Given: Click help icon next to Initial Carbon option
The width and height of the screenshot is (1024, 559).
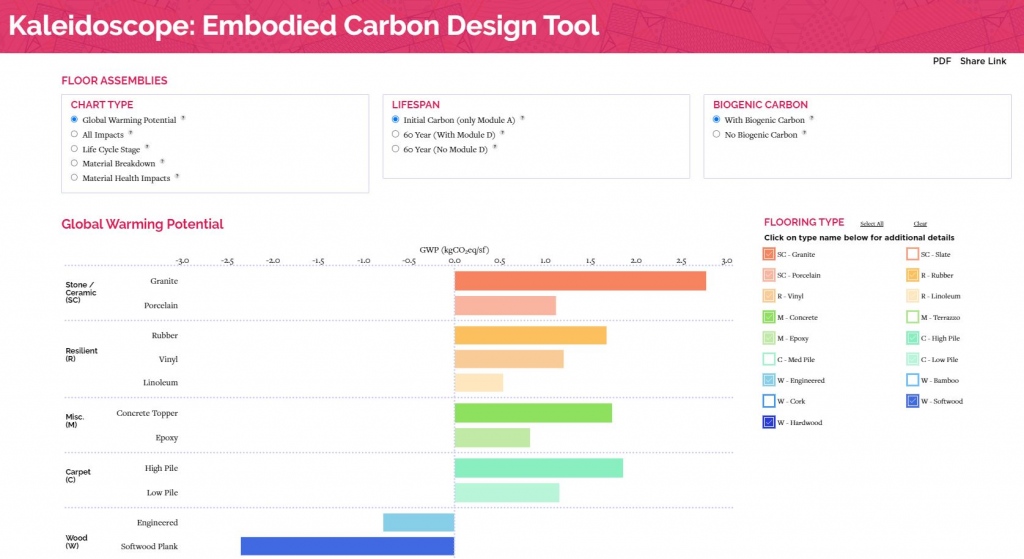Looking at the screenshot, I should (522, 119).
